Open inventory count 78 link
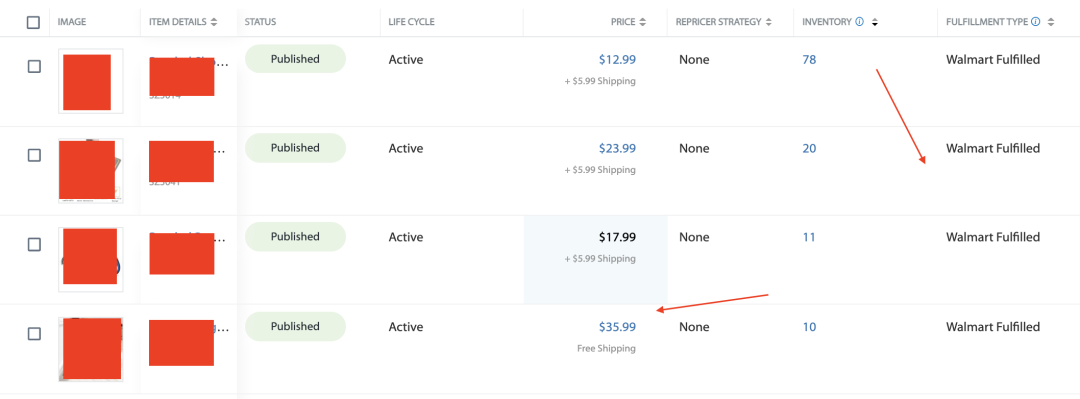The height and width of the screenshot is (399, 1080). (x=809, y=59)
